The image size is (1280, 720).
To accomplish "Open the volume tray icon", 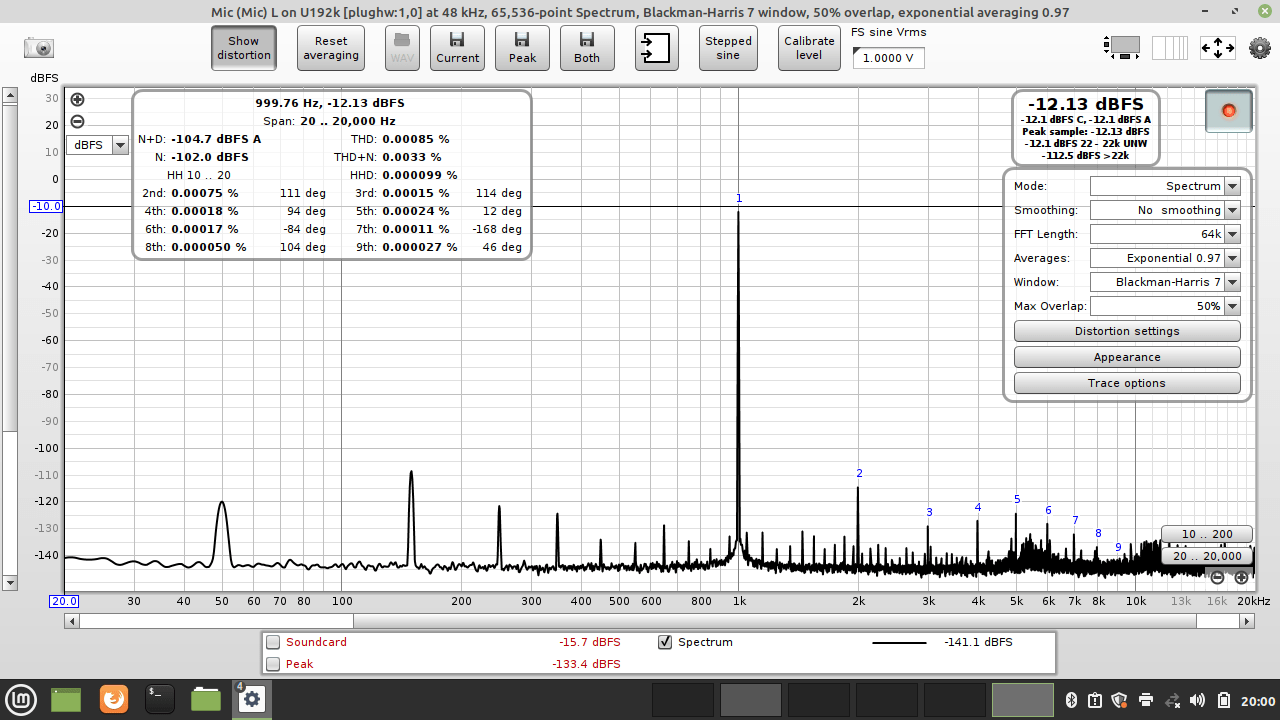I will pos(1198,700).
